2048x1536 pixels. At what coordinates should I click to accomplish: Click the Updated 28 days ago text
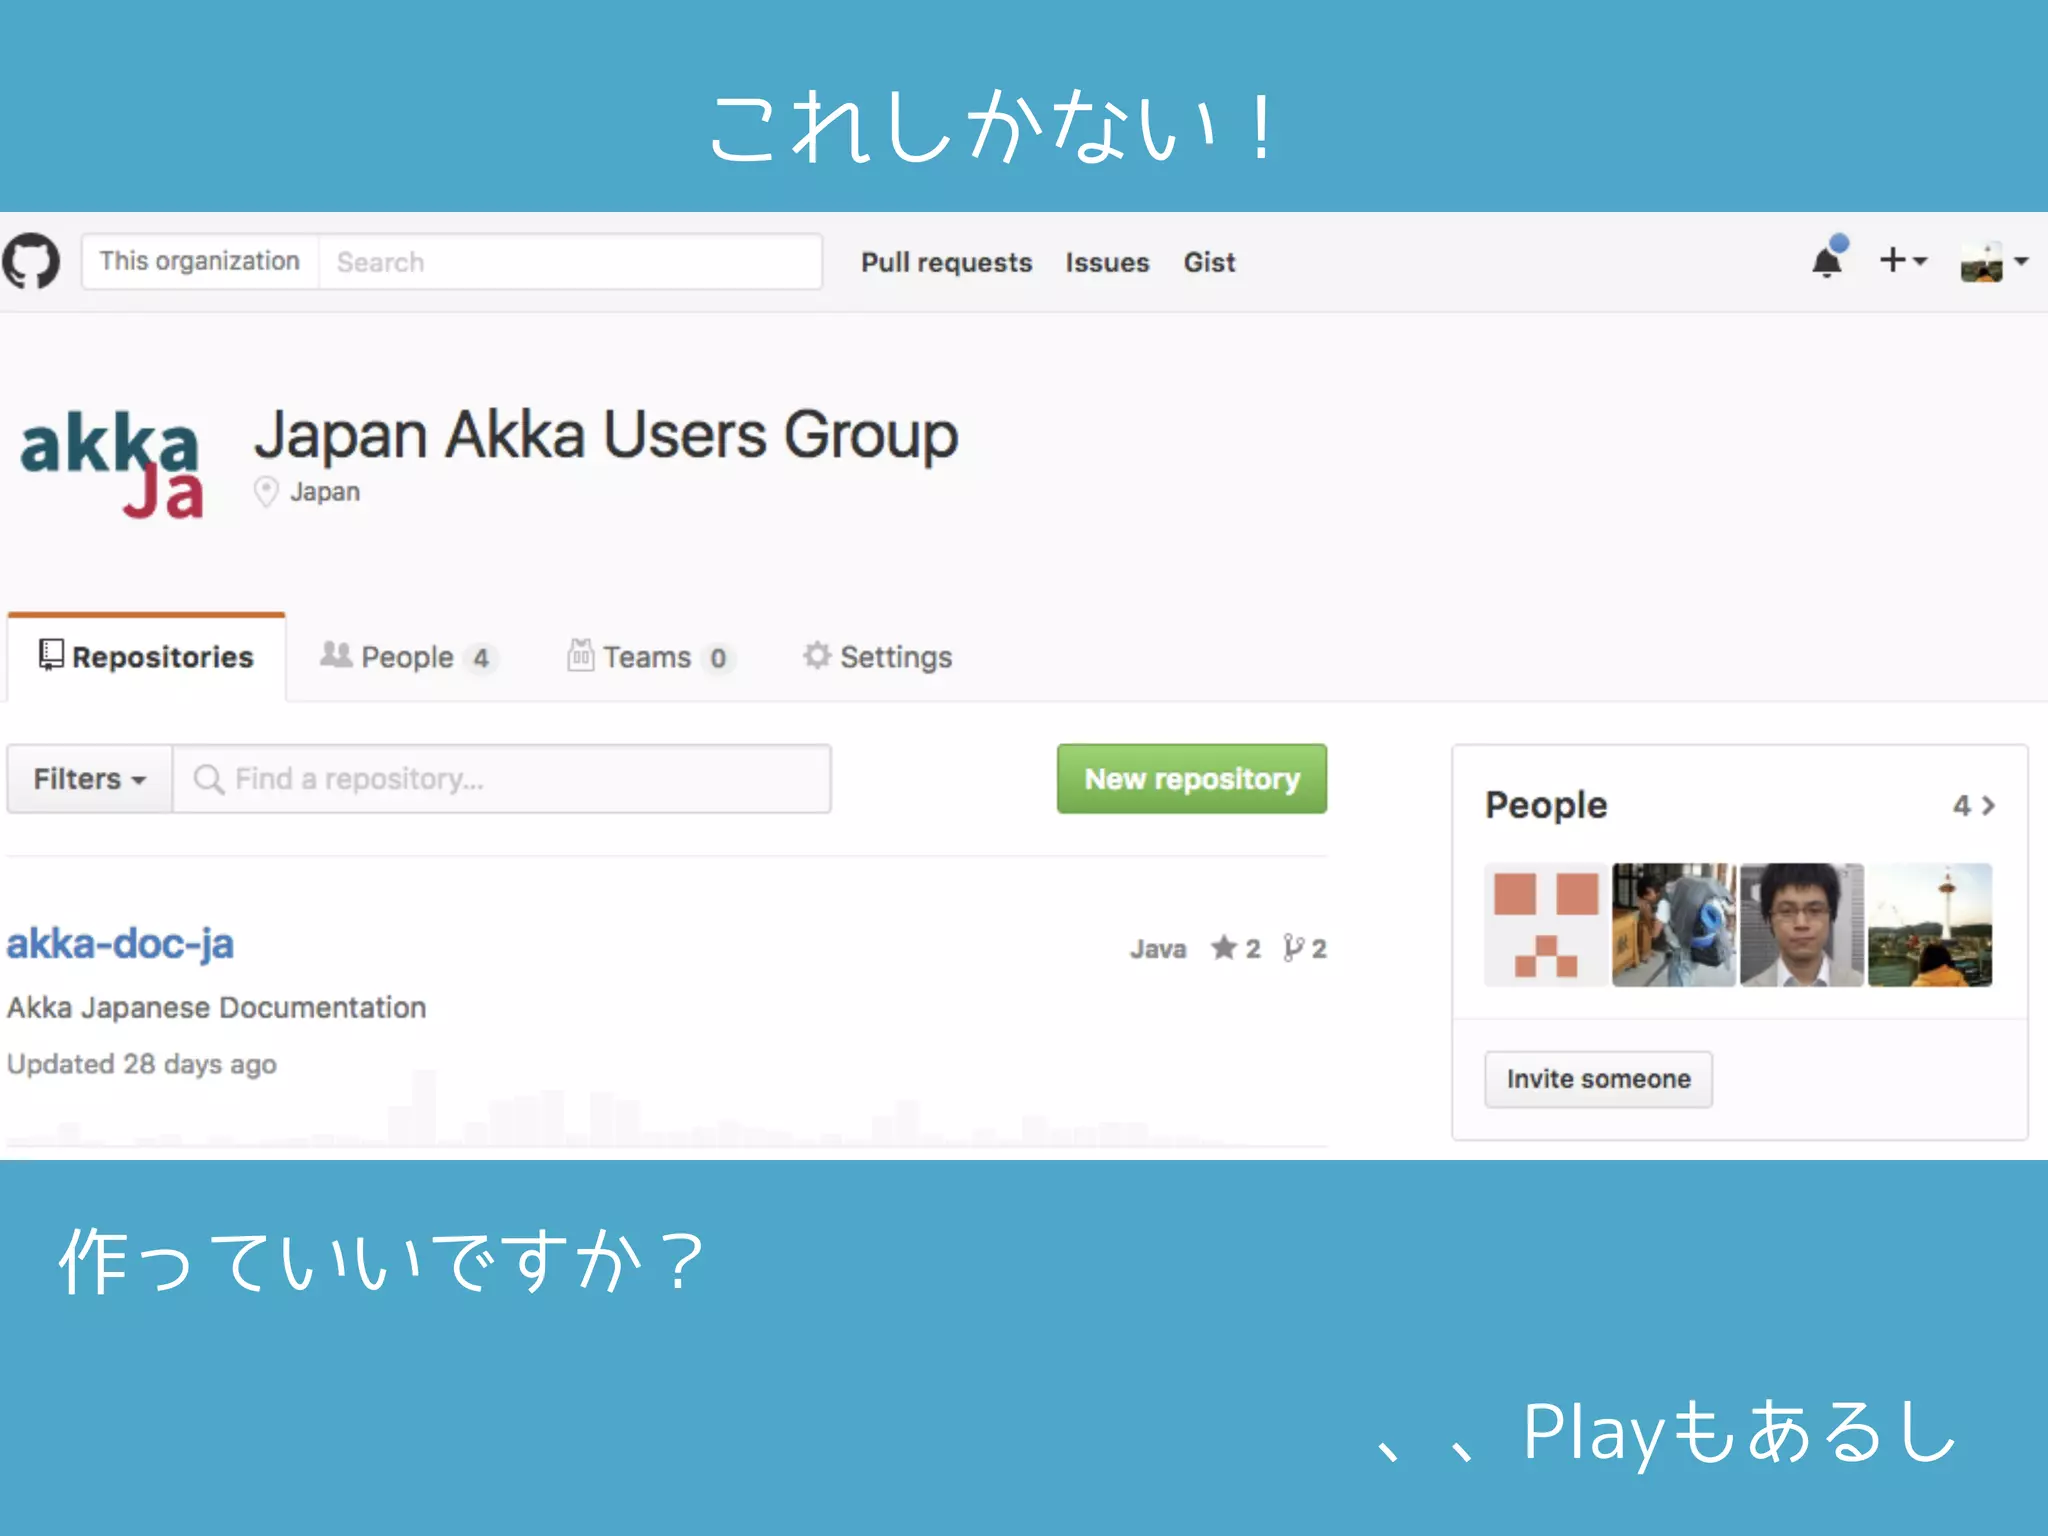(141, 1064)
